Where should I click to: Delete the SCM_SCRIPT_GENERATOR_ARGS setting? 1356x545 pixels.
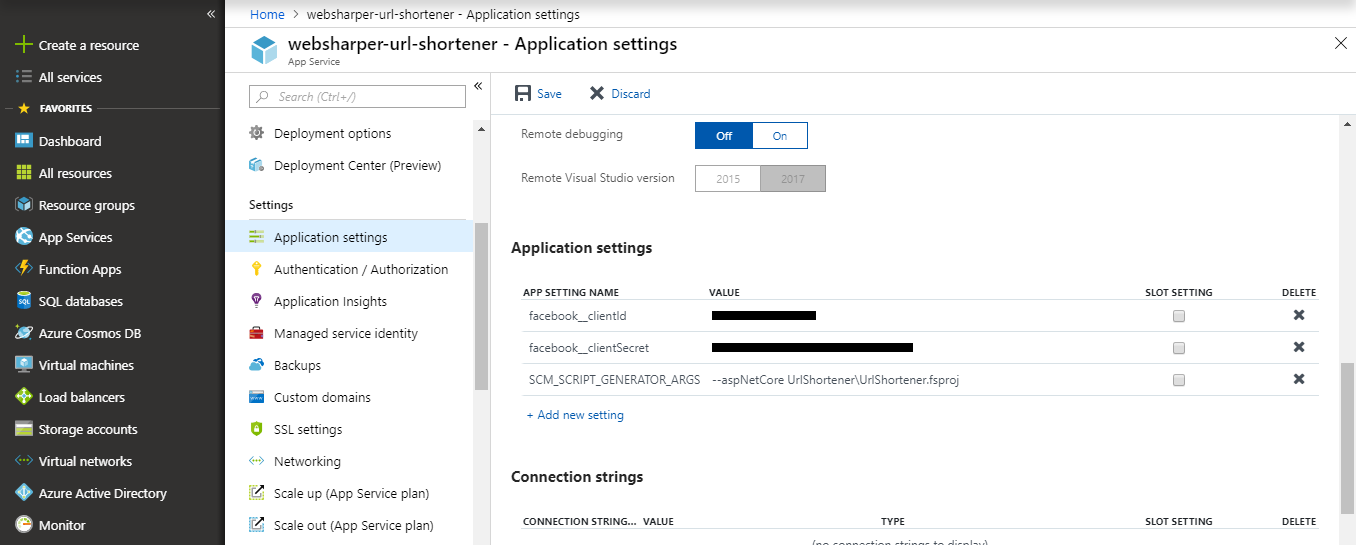[x=1299, y=379]
